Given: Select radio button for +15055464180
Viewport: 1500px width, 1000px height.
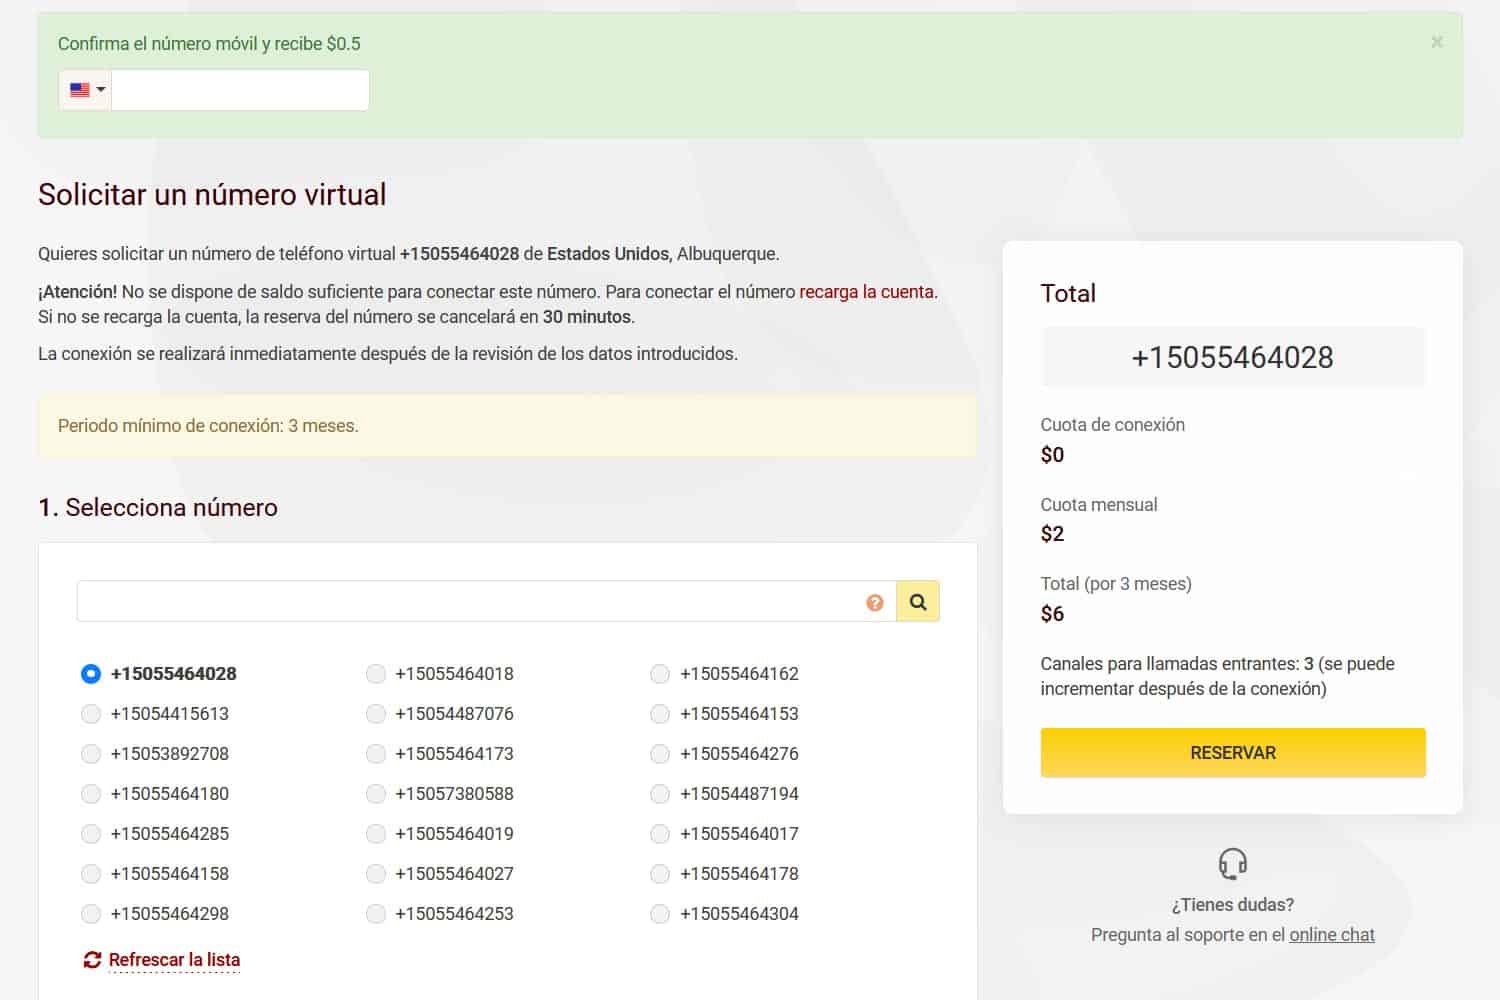Looking at the screenshot, I should [91, 794].
